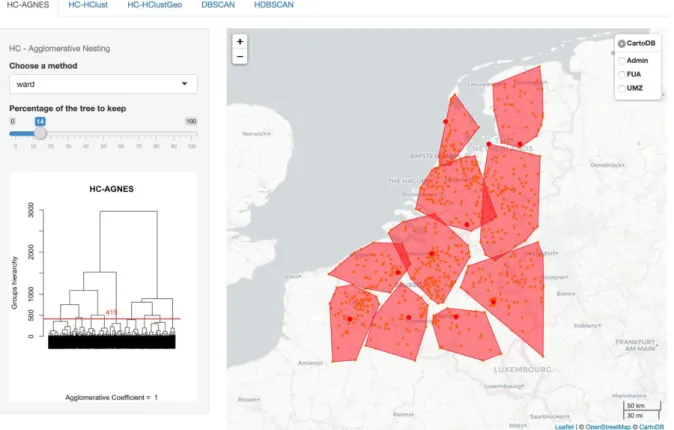Click the red cluster center near Amsterdam
This screenshot has width=674, height=430.
coord(446,122)
